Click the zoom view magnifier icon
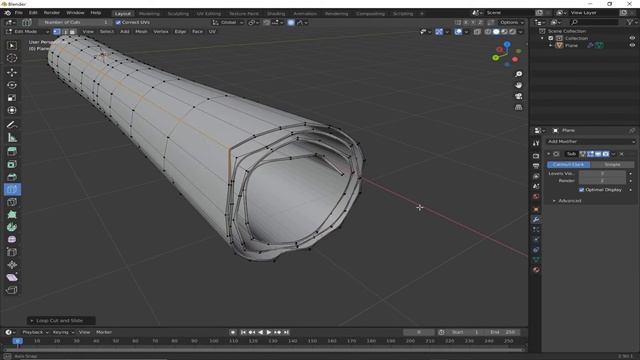Viewport: 640px width, 360px height. (518, 74)
